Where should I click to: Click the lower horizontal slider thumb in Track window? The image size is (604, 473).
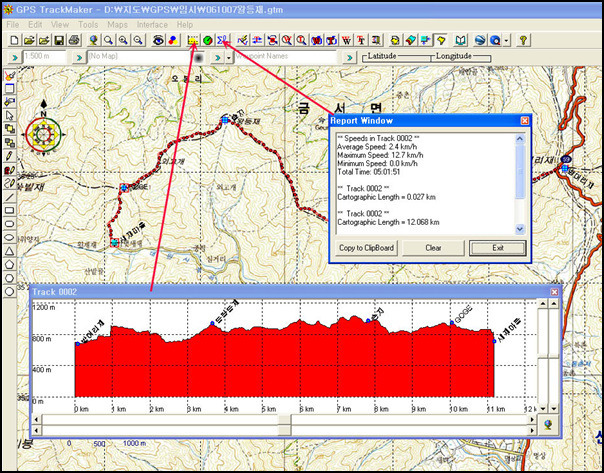[285, 430]
